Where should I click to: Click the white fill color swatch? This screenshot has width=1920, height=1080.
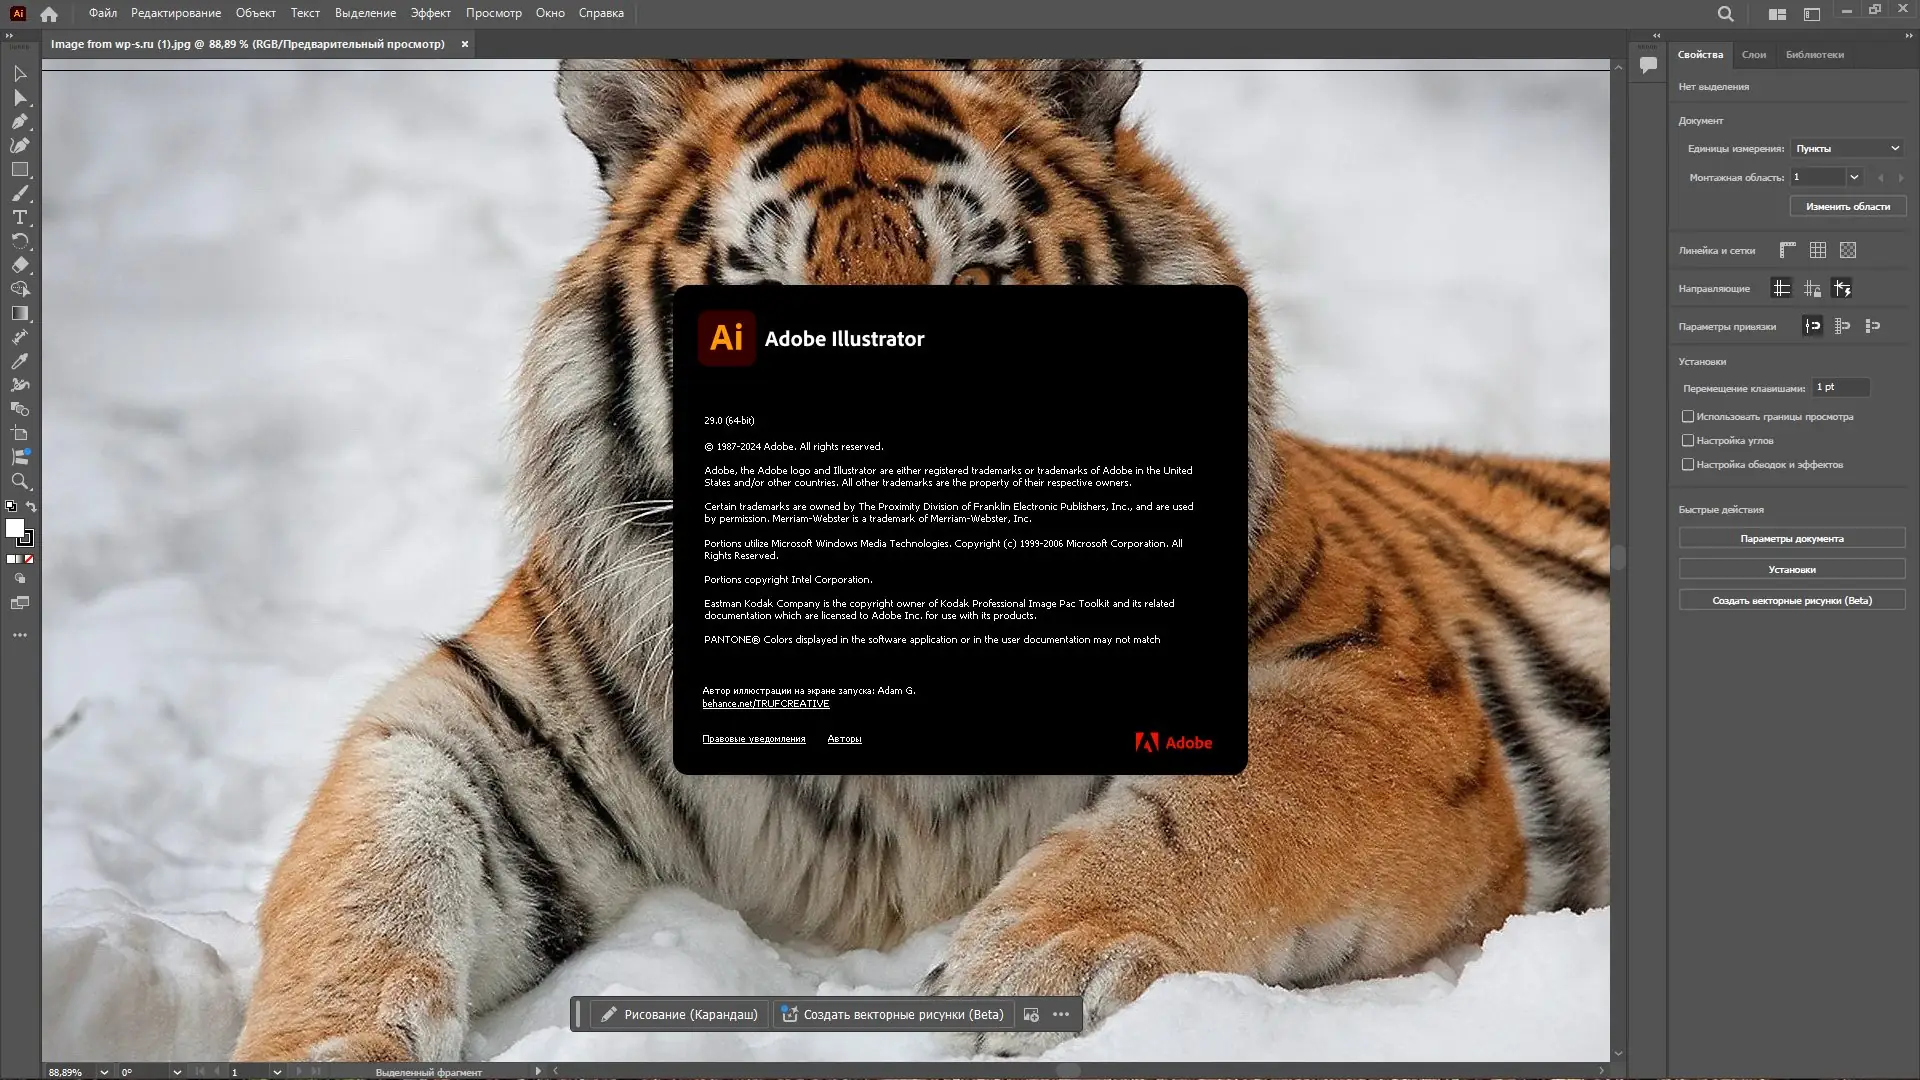(x=14, y=528)
